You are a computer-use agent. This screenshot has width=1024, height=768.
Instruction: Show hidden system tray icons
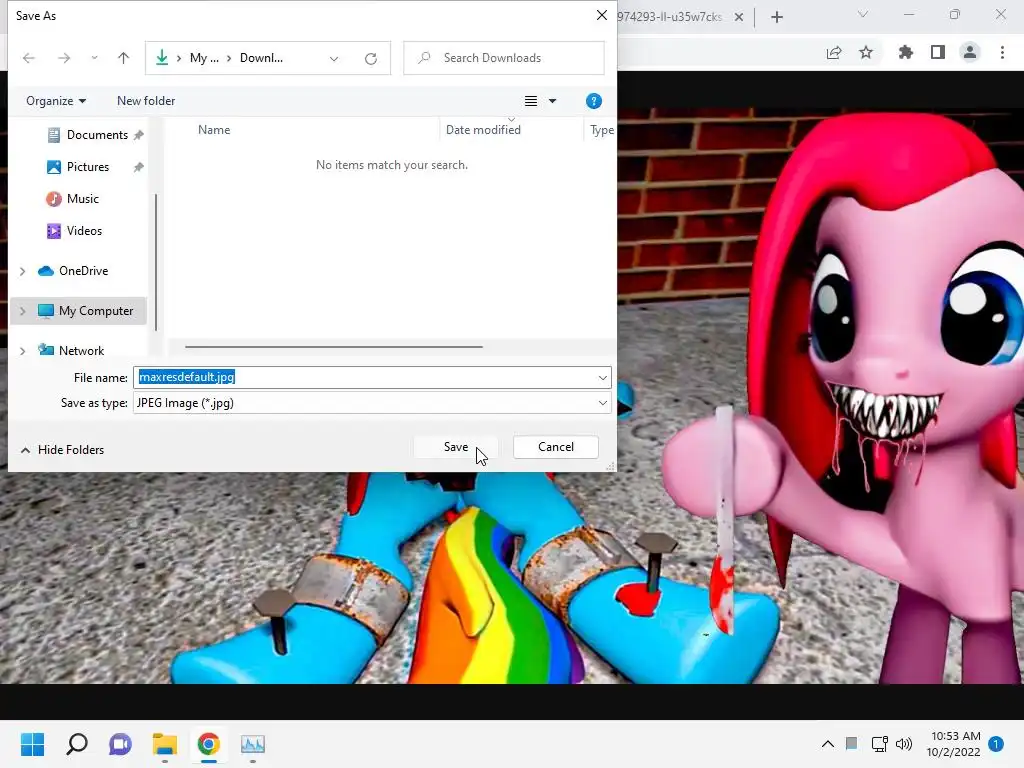coord(827,744)
